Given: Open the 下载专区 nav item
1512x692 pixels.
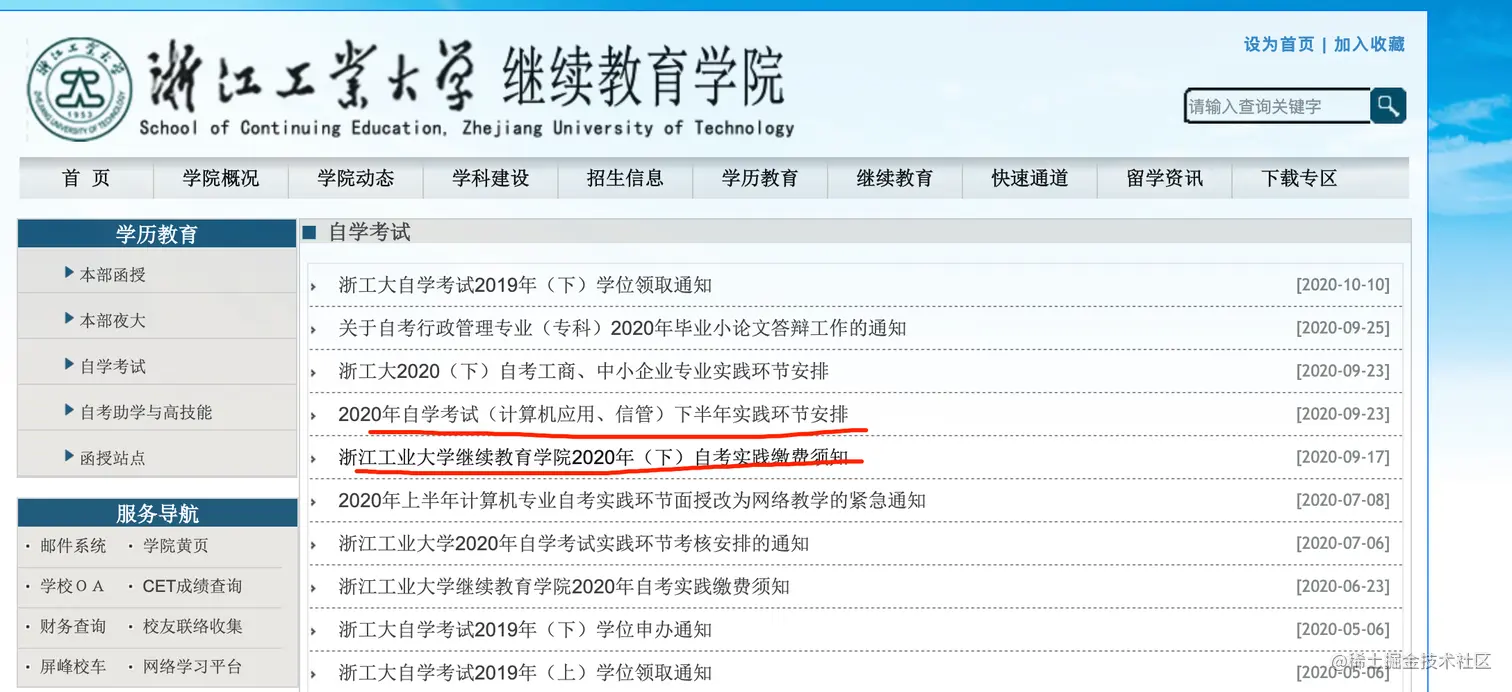Looking at the screenshot, I should (x=1299, y=178).
